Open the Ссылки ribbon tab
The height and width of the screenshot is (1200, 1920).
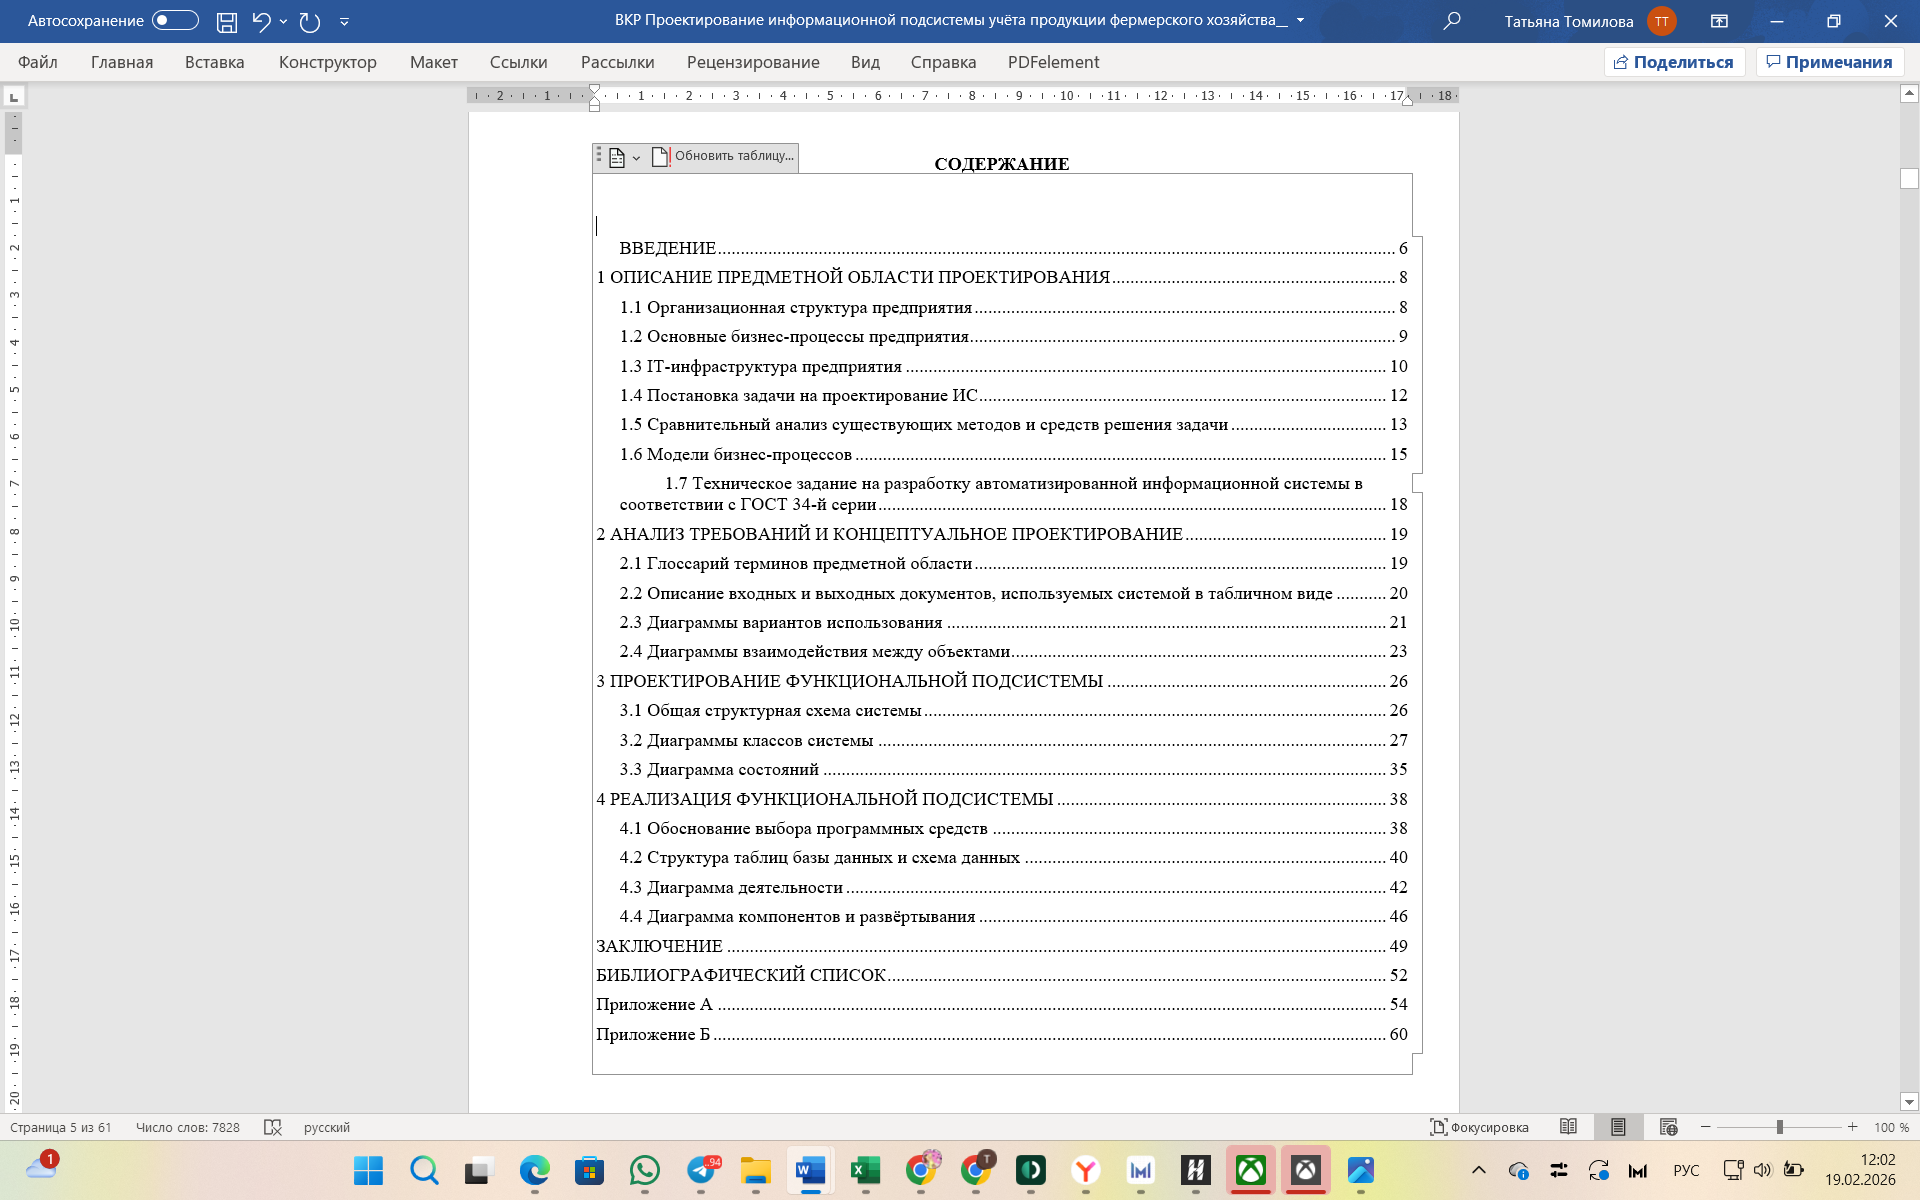point(518,62)
